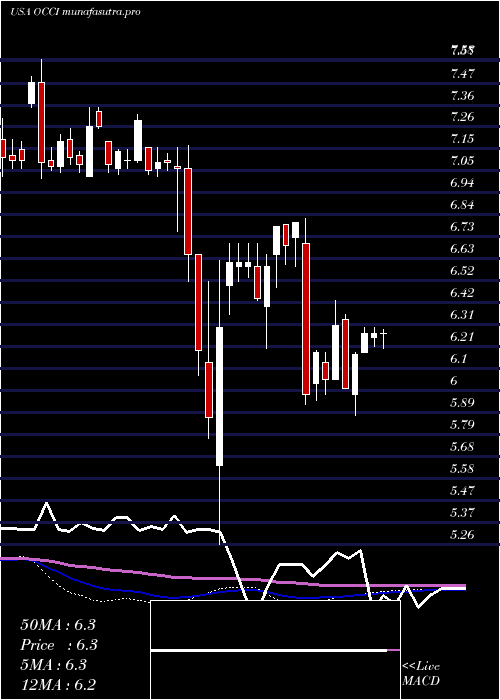Click the 7.26 price axis label
The width and height of the screenshot is (500, 700).
[x=463, y=117]
